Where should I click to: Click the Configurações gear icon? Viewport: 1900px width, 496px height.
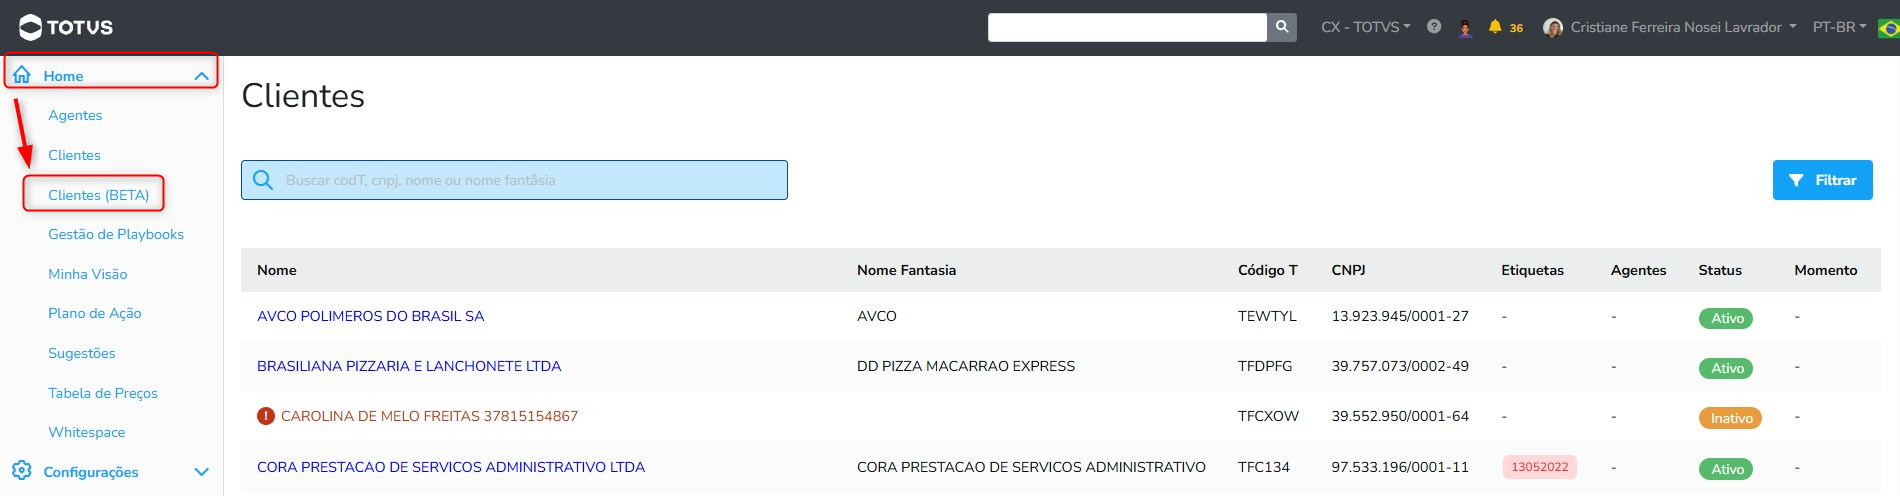(x=21, y=471)
